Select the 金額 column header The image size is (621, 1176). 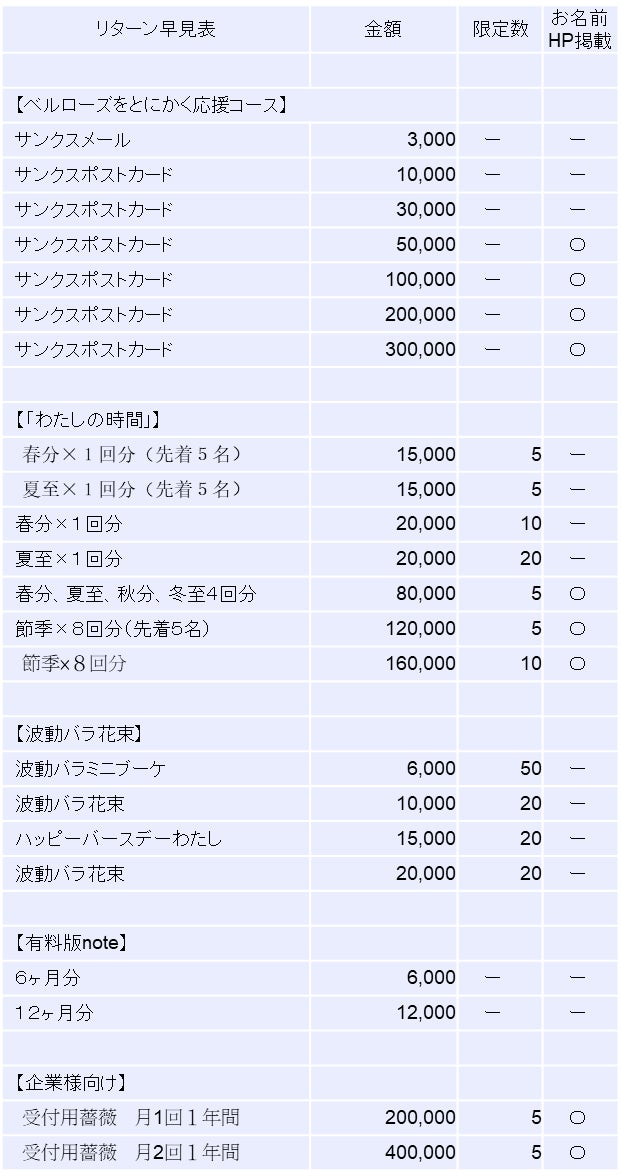pyautogui.click(x=383, y=29)
